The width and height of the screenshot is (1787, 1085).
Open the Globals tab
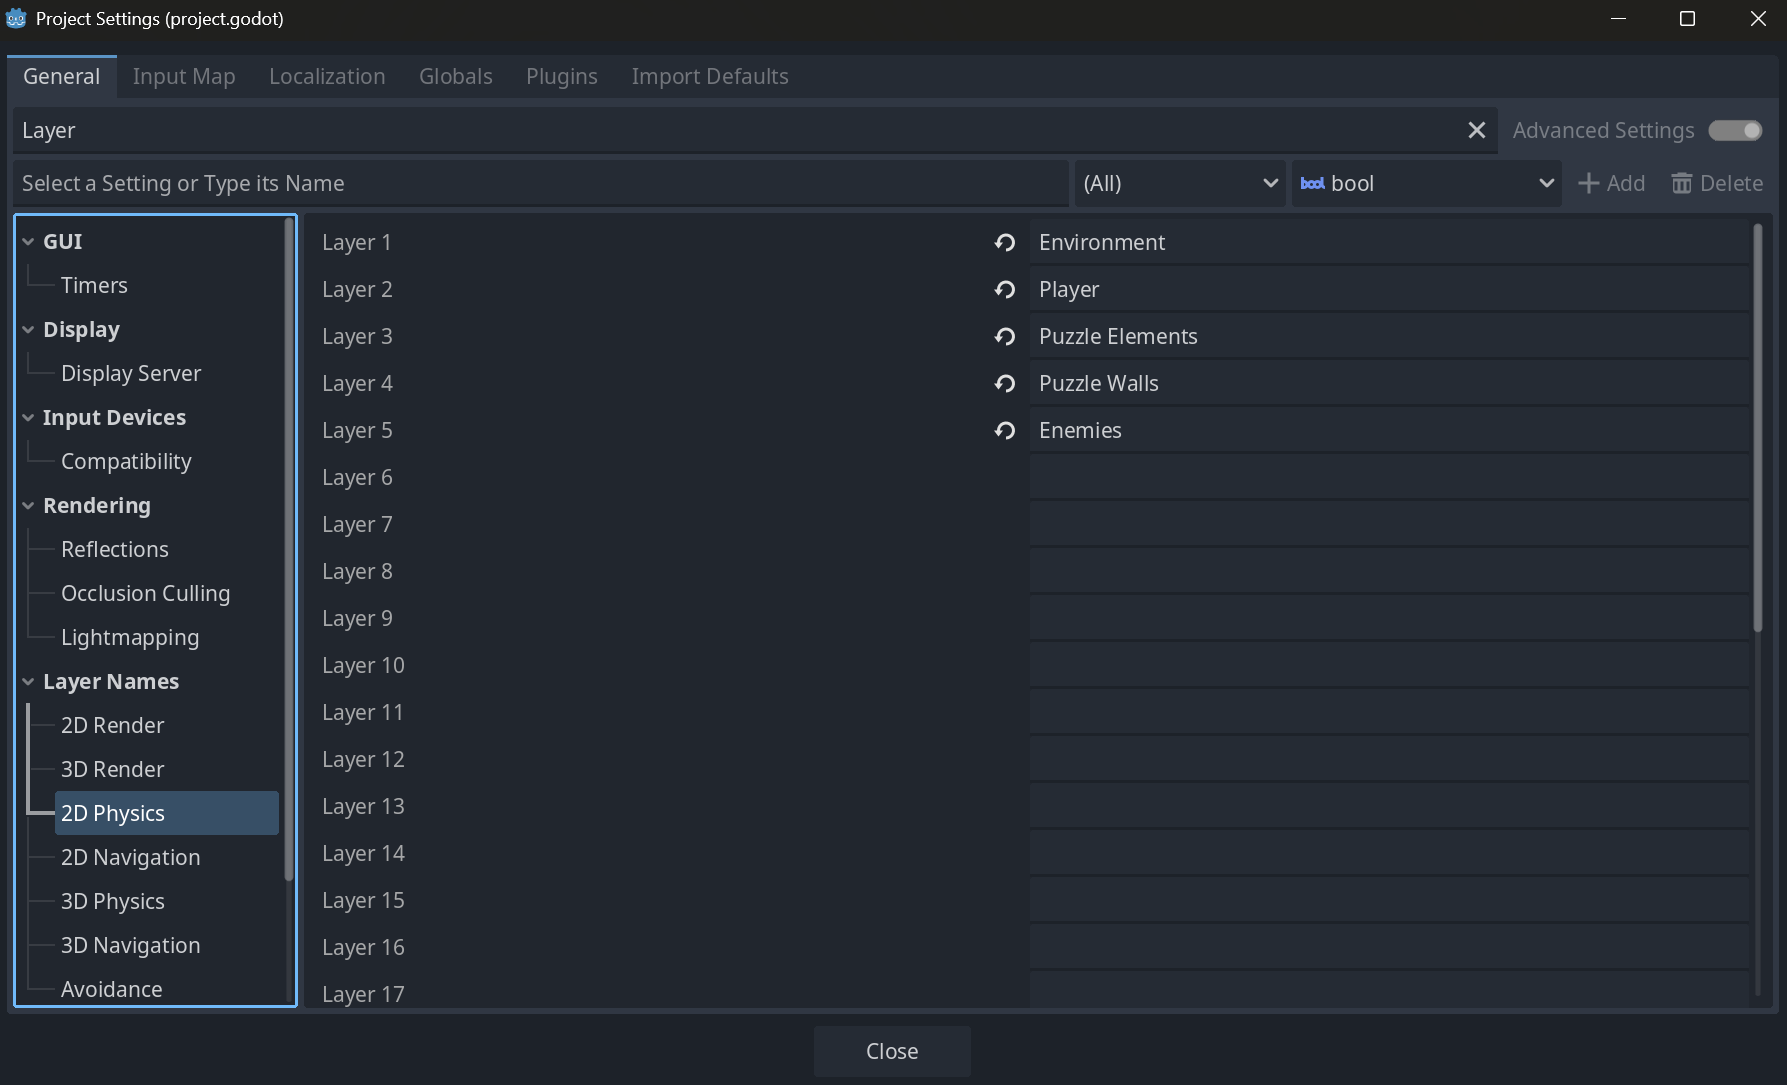pyautogui.click(x=455, y=77)
